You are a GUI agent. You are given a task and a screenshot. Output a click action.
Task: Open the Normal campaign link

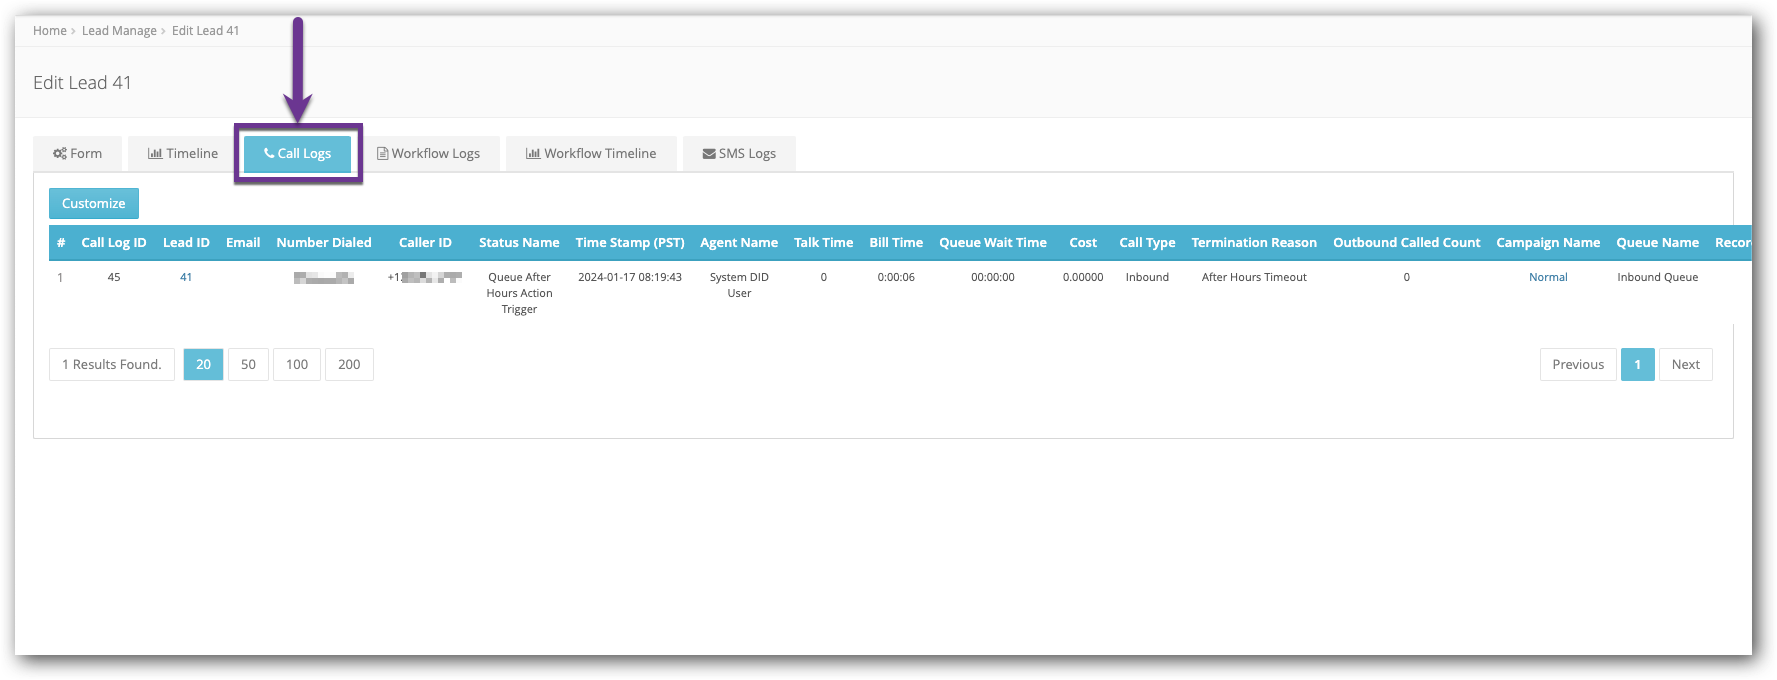pos(1548,277)
